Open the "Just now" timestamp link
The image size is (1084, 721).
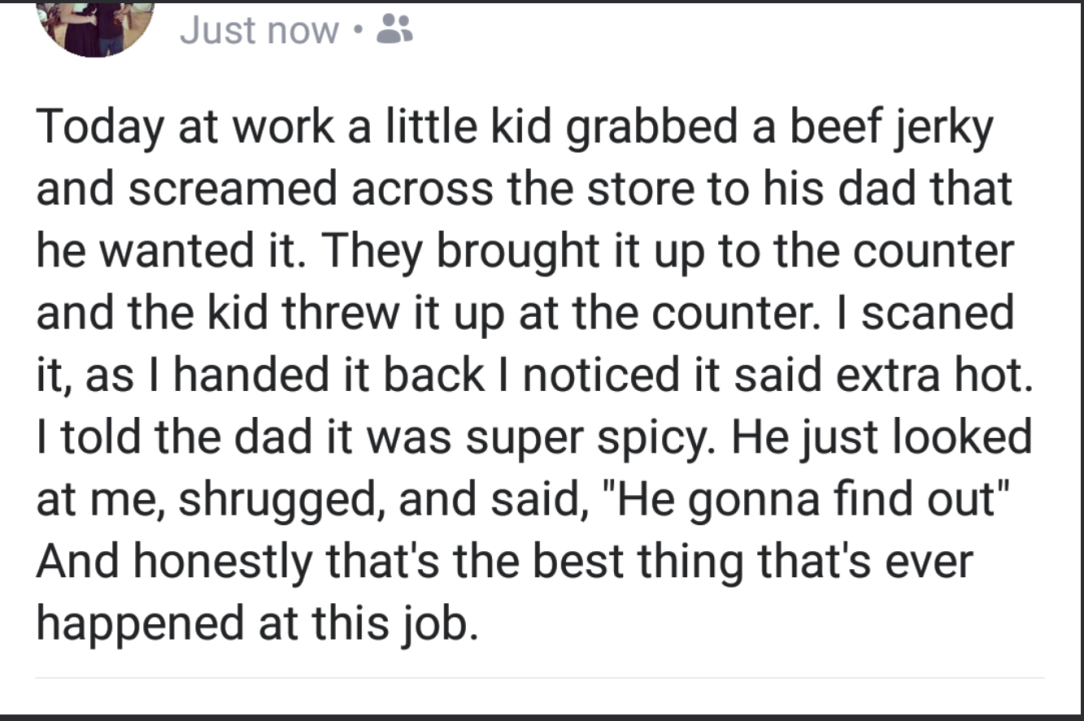[259, 30]
